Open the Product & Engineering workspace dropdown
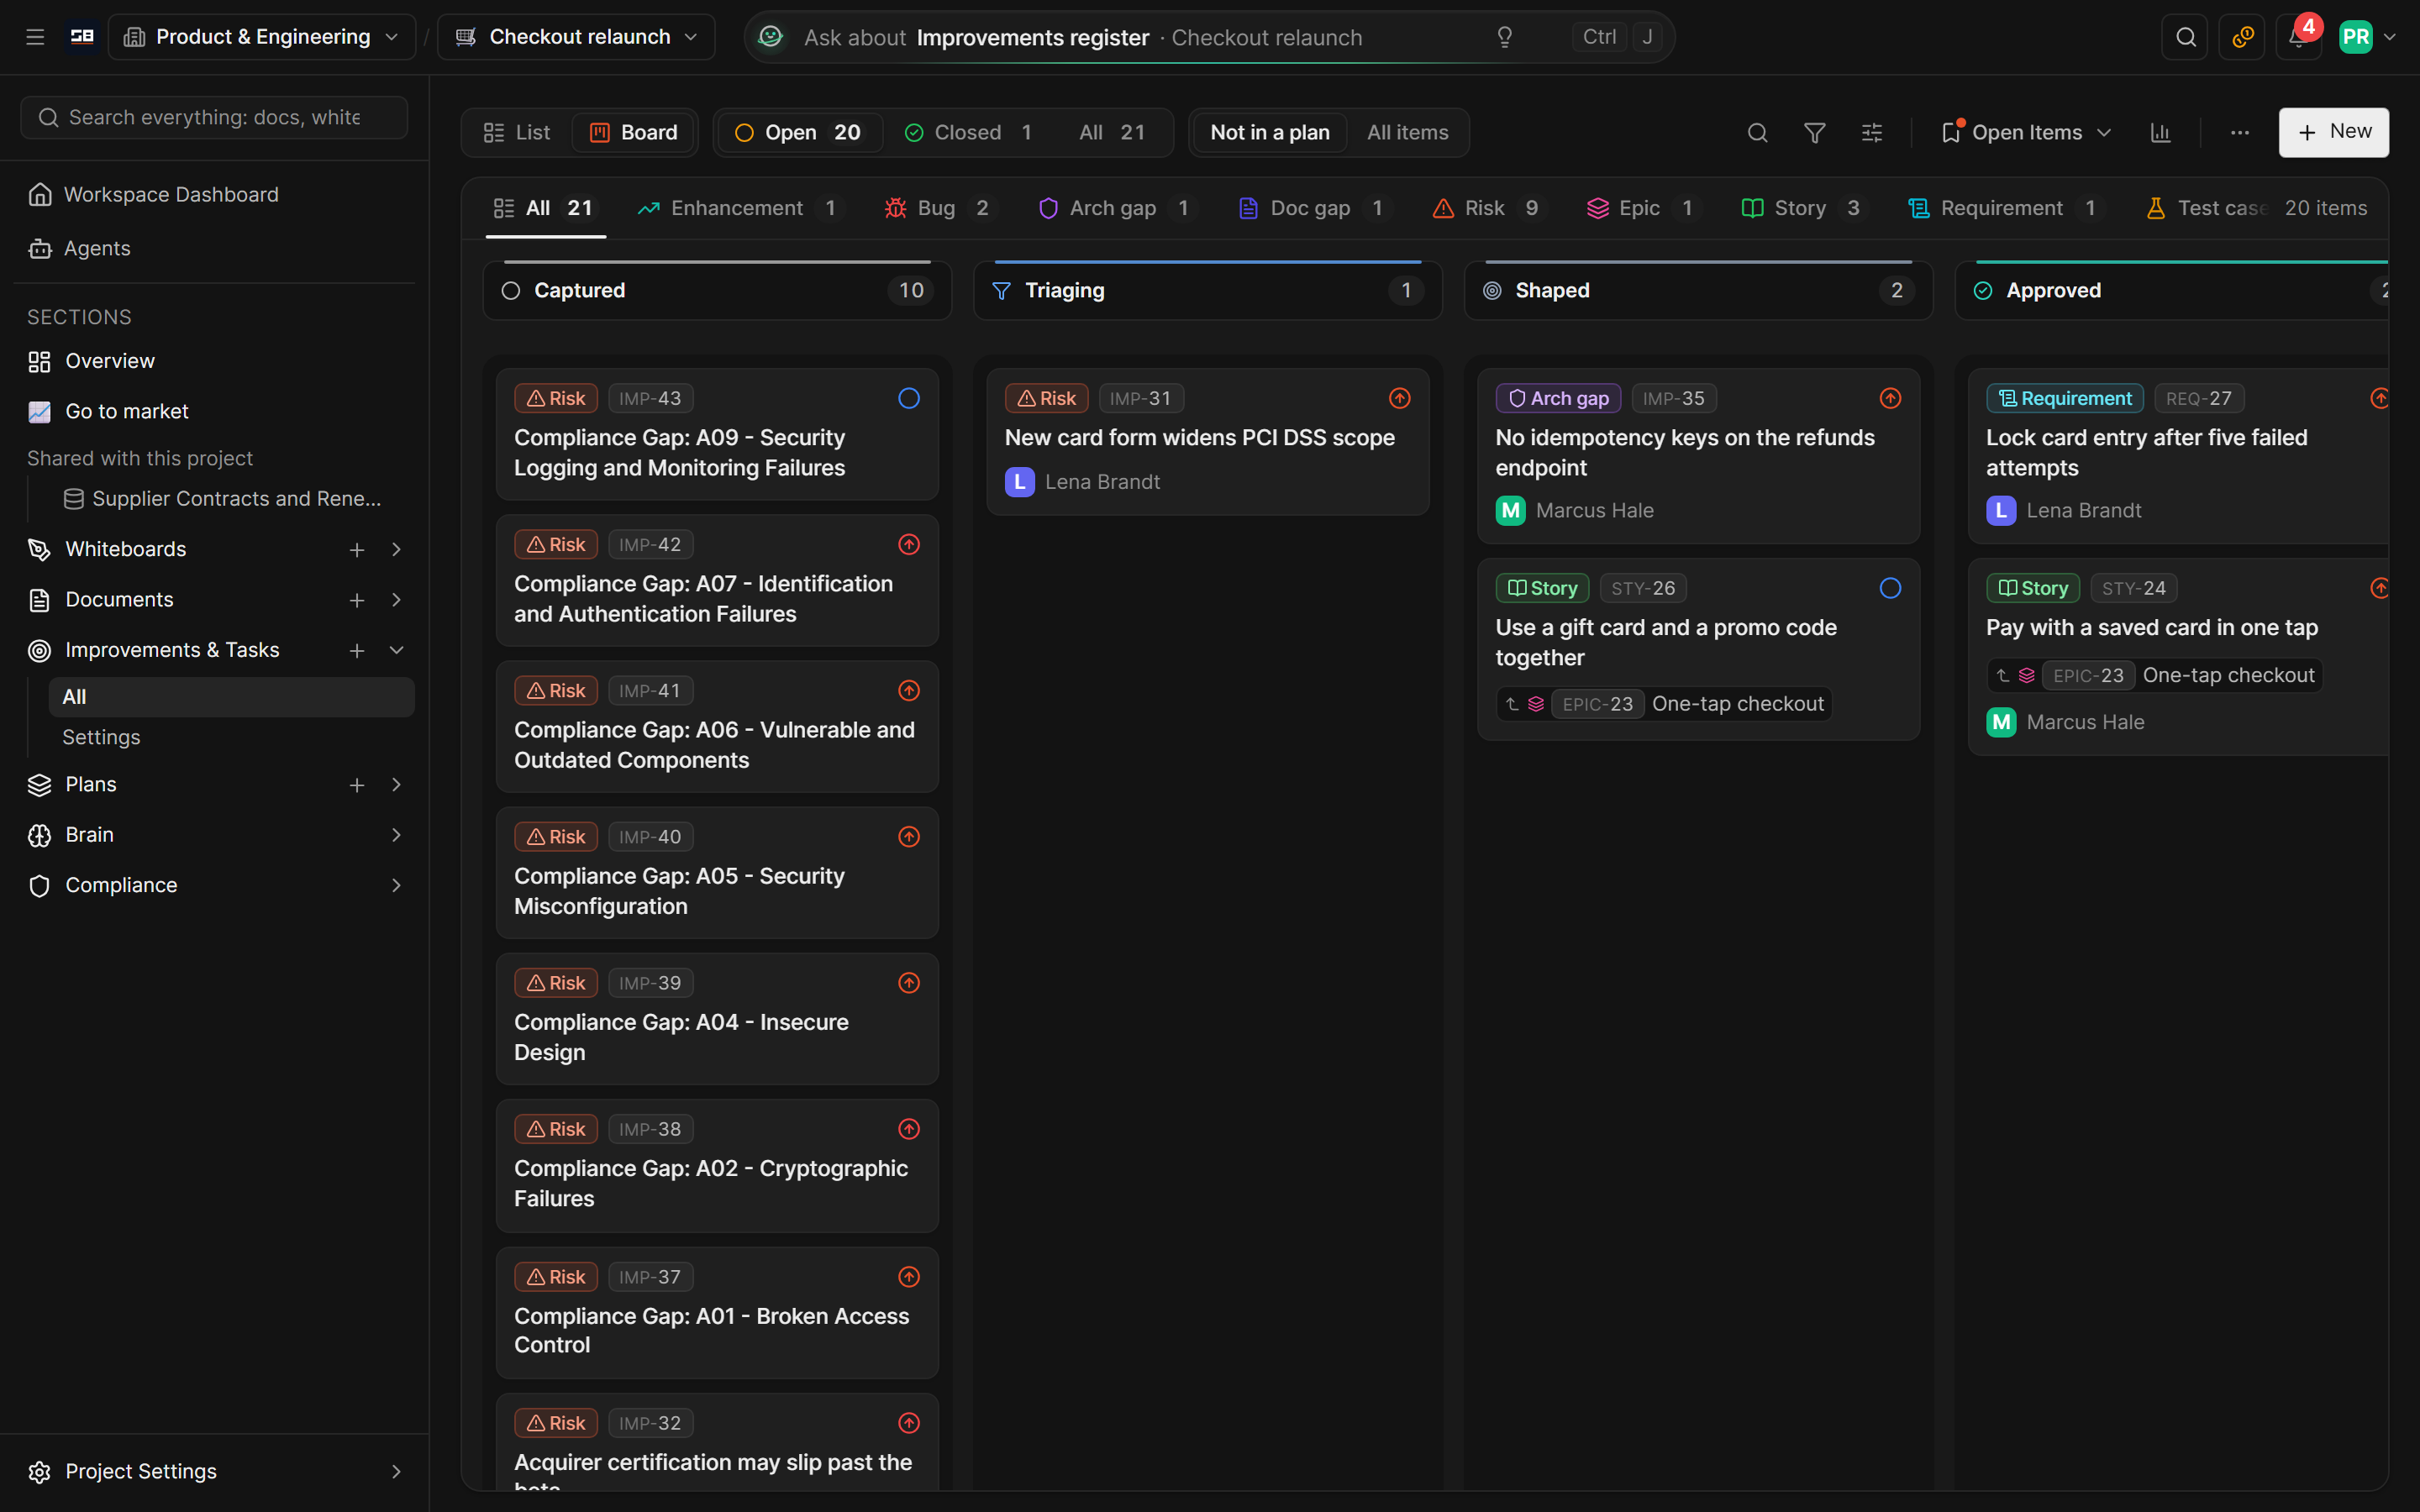 (x=262, y=37)
